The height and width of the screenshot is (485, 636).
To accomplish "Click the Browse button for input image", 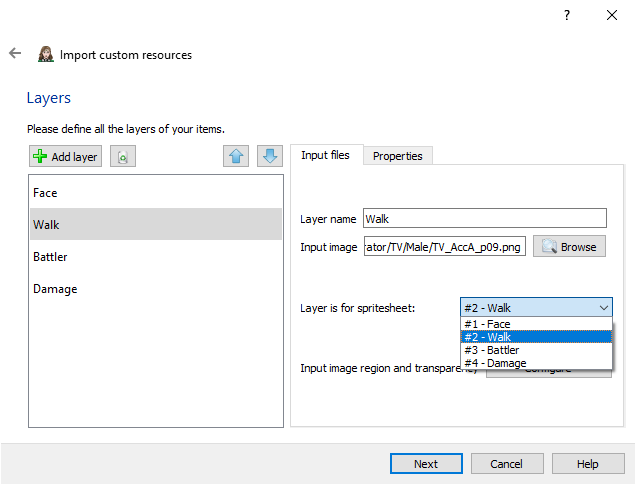I will [569, 247].
